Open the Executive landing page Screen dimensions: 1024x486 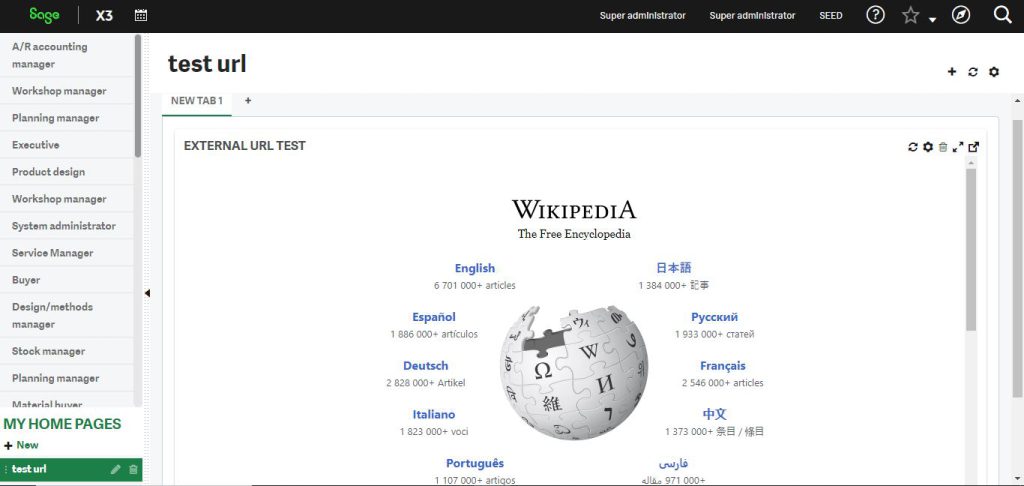tap(67, 145)
